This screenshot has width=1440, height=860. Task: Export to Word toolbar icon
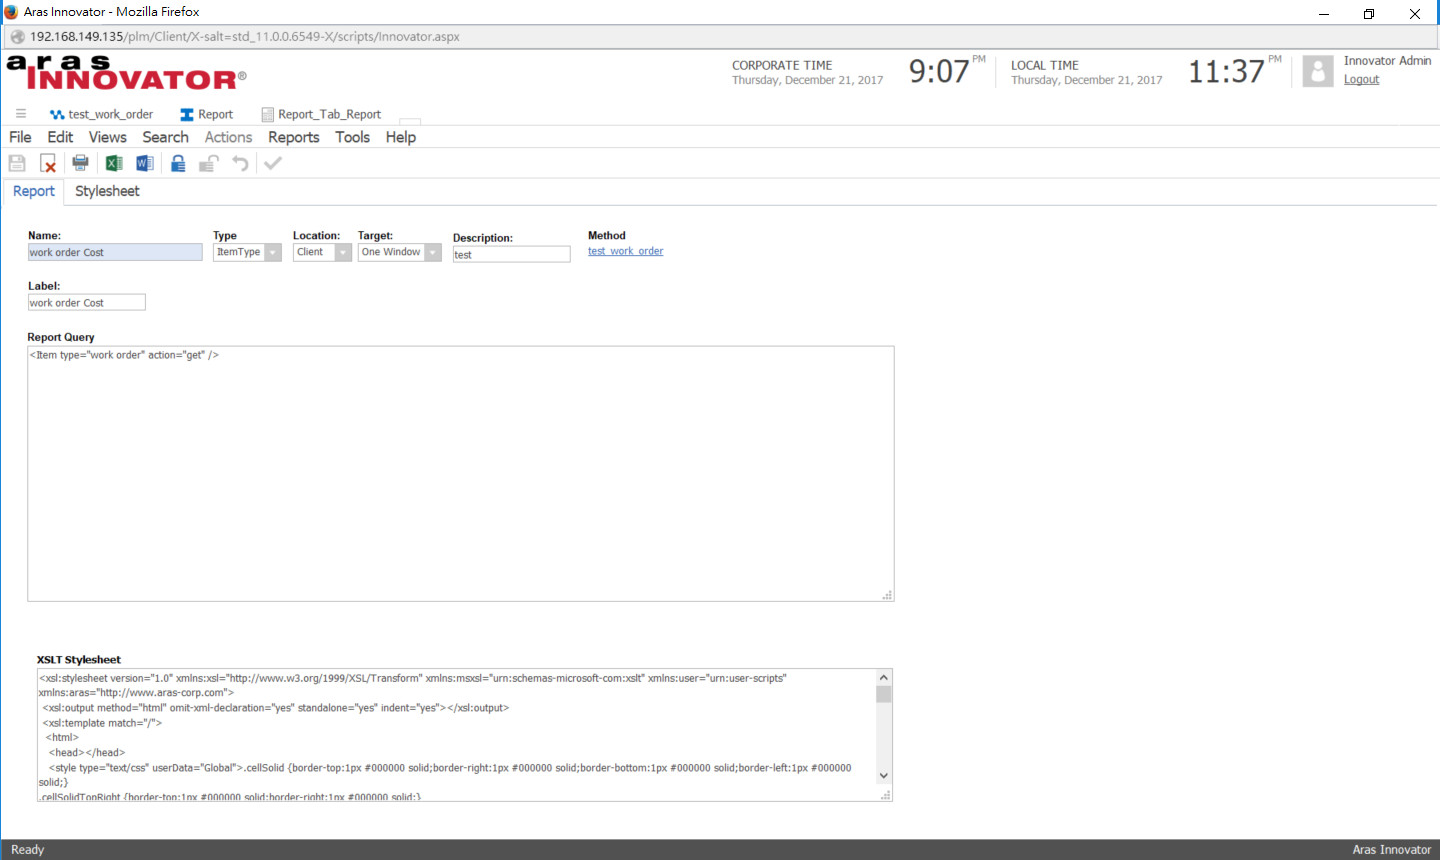(145, 163)
